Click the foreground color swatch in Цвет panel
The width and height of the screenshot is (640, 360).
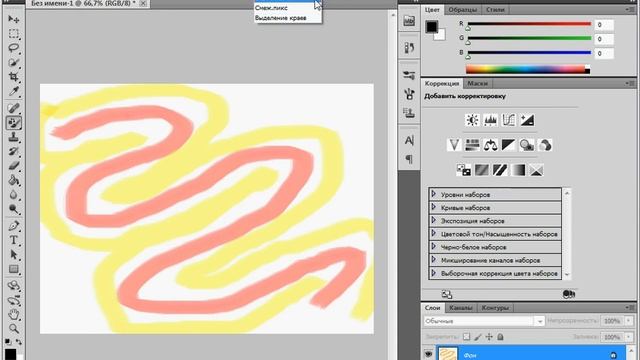(432, 27)
